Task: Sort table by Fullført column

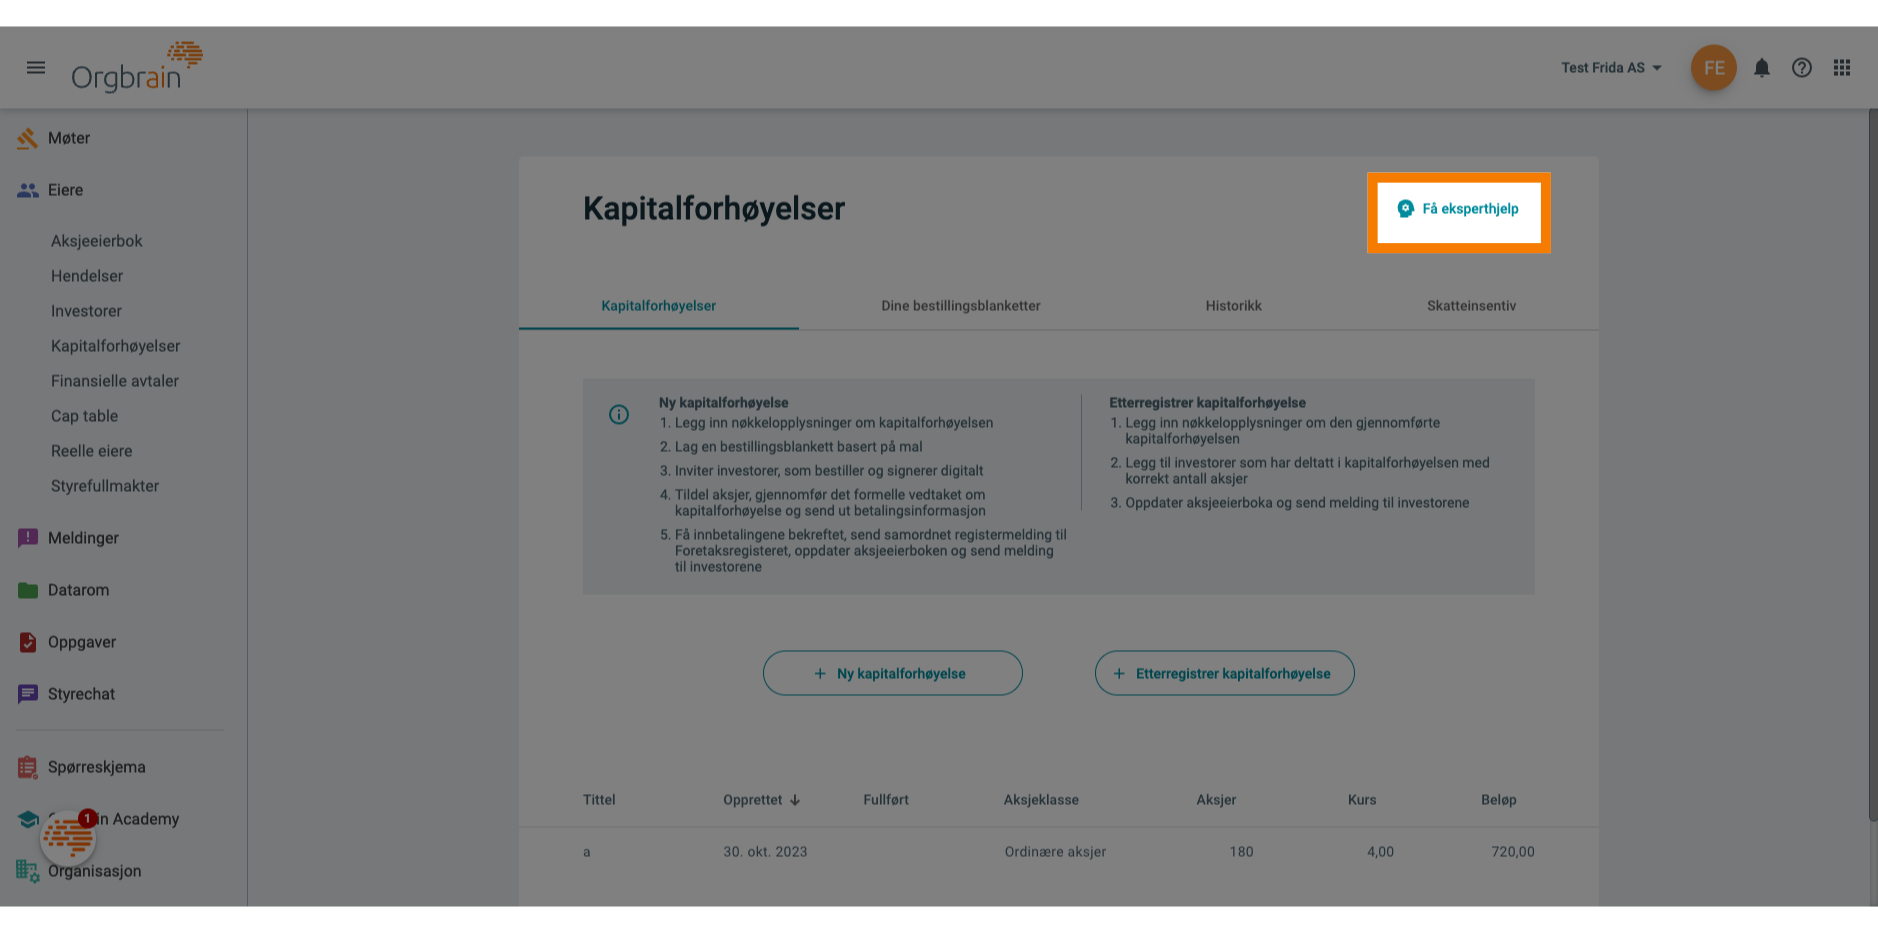Action: pyautogui.click(x=886, y=800)
